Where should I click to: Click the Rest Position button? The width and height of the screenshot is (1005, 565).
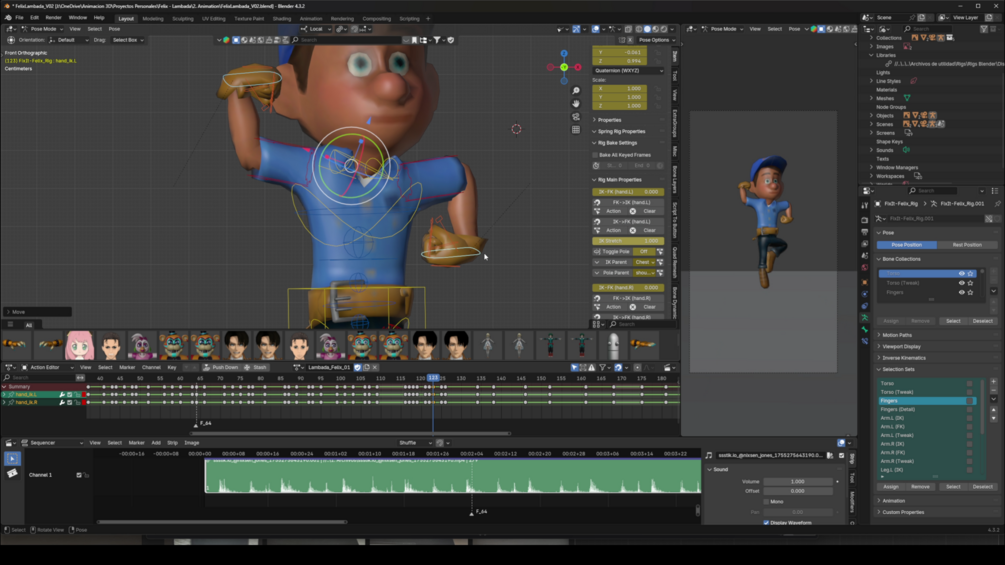pos(967,245)
